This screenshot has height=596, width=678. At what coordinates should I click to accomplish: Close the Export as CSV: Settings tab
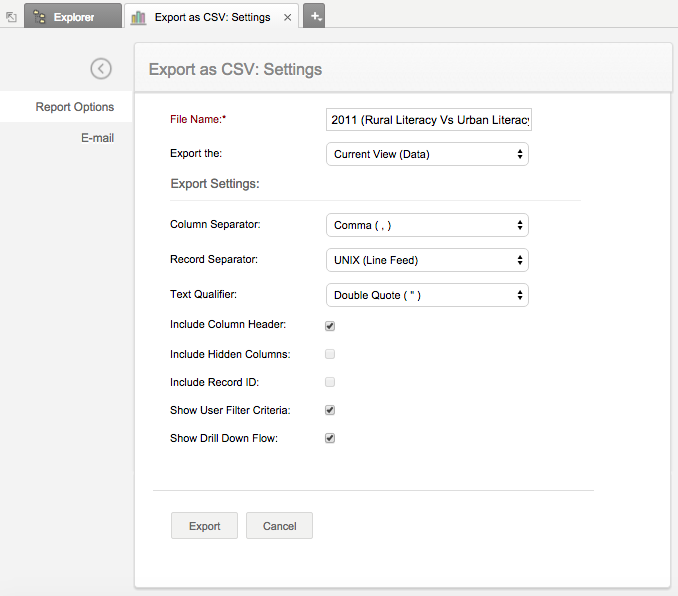pos(288,17)
